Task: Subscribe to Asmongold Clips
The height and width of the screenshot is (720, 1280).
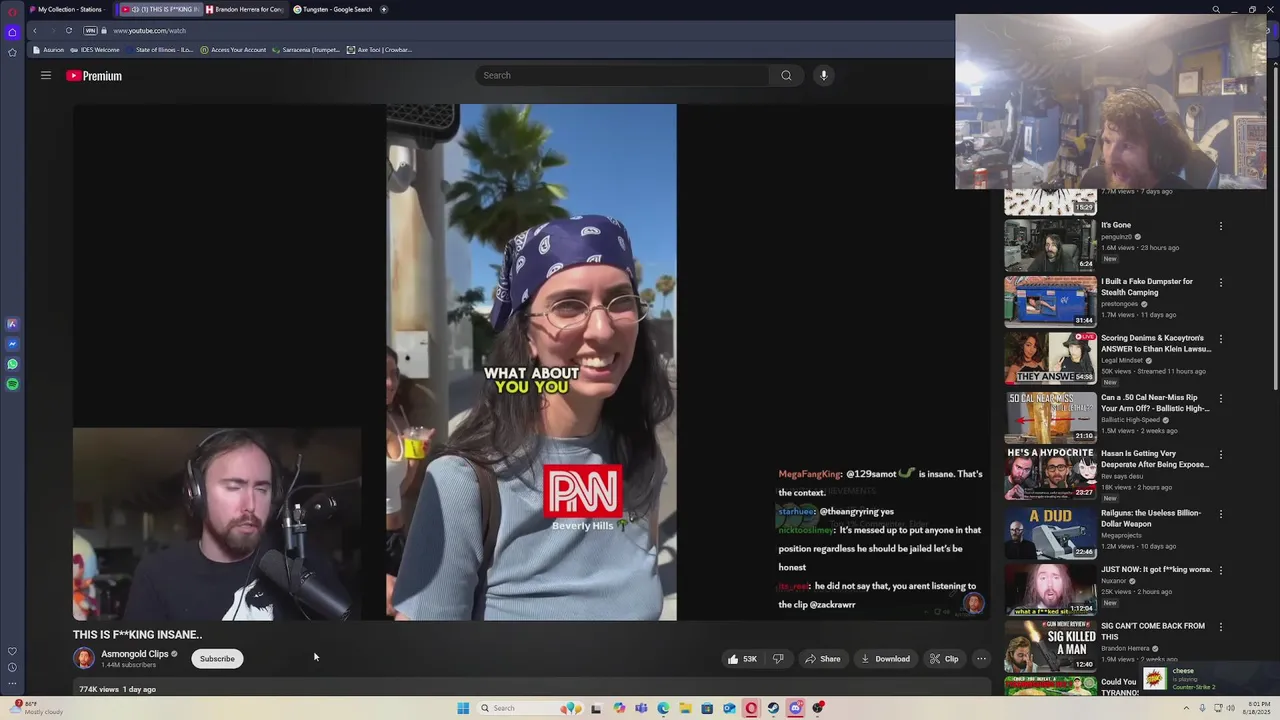Action: pyautogui.click(x=217, y=659)
